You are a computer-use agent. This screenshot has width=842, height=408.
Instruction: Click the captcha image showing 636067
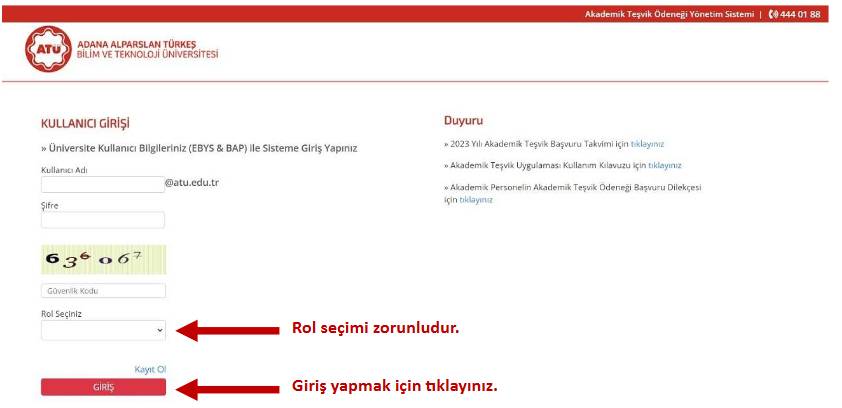[x=103, y=260]
